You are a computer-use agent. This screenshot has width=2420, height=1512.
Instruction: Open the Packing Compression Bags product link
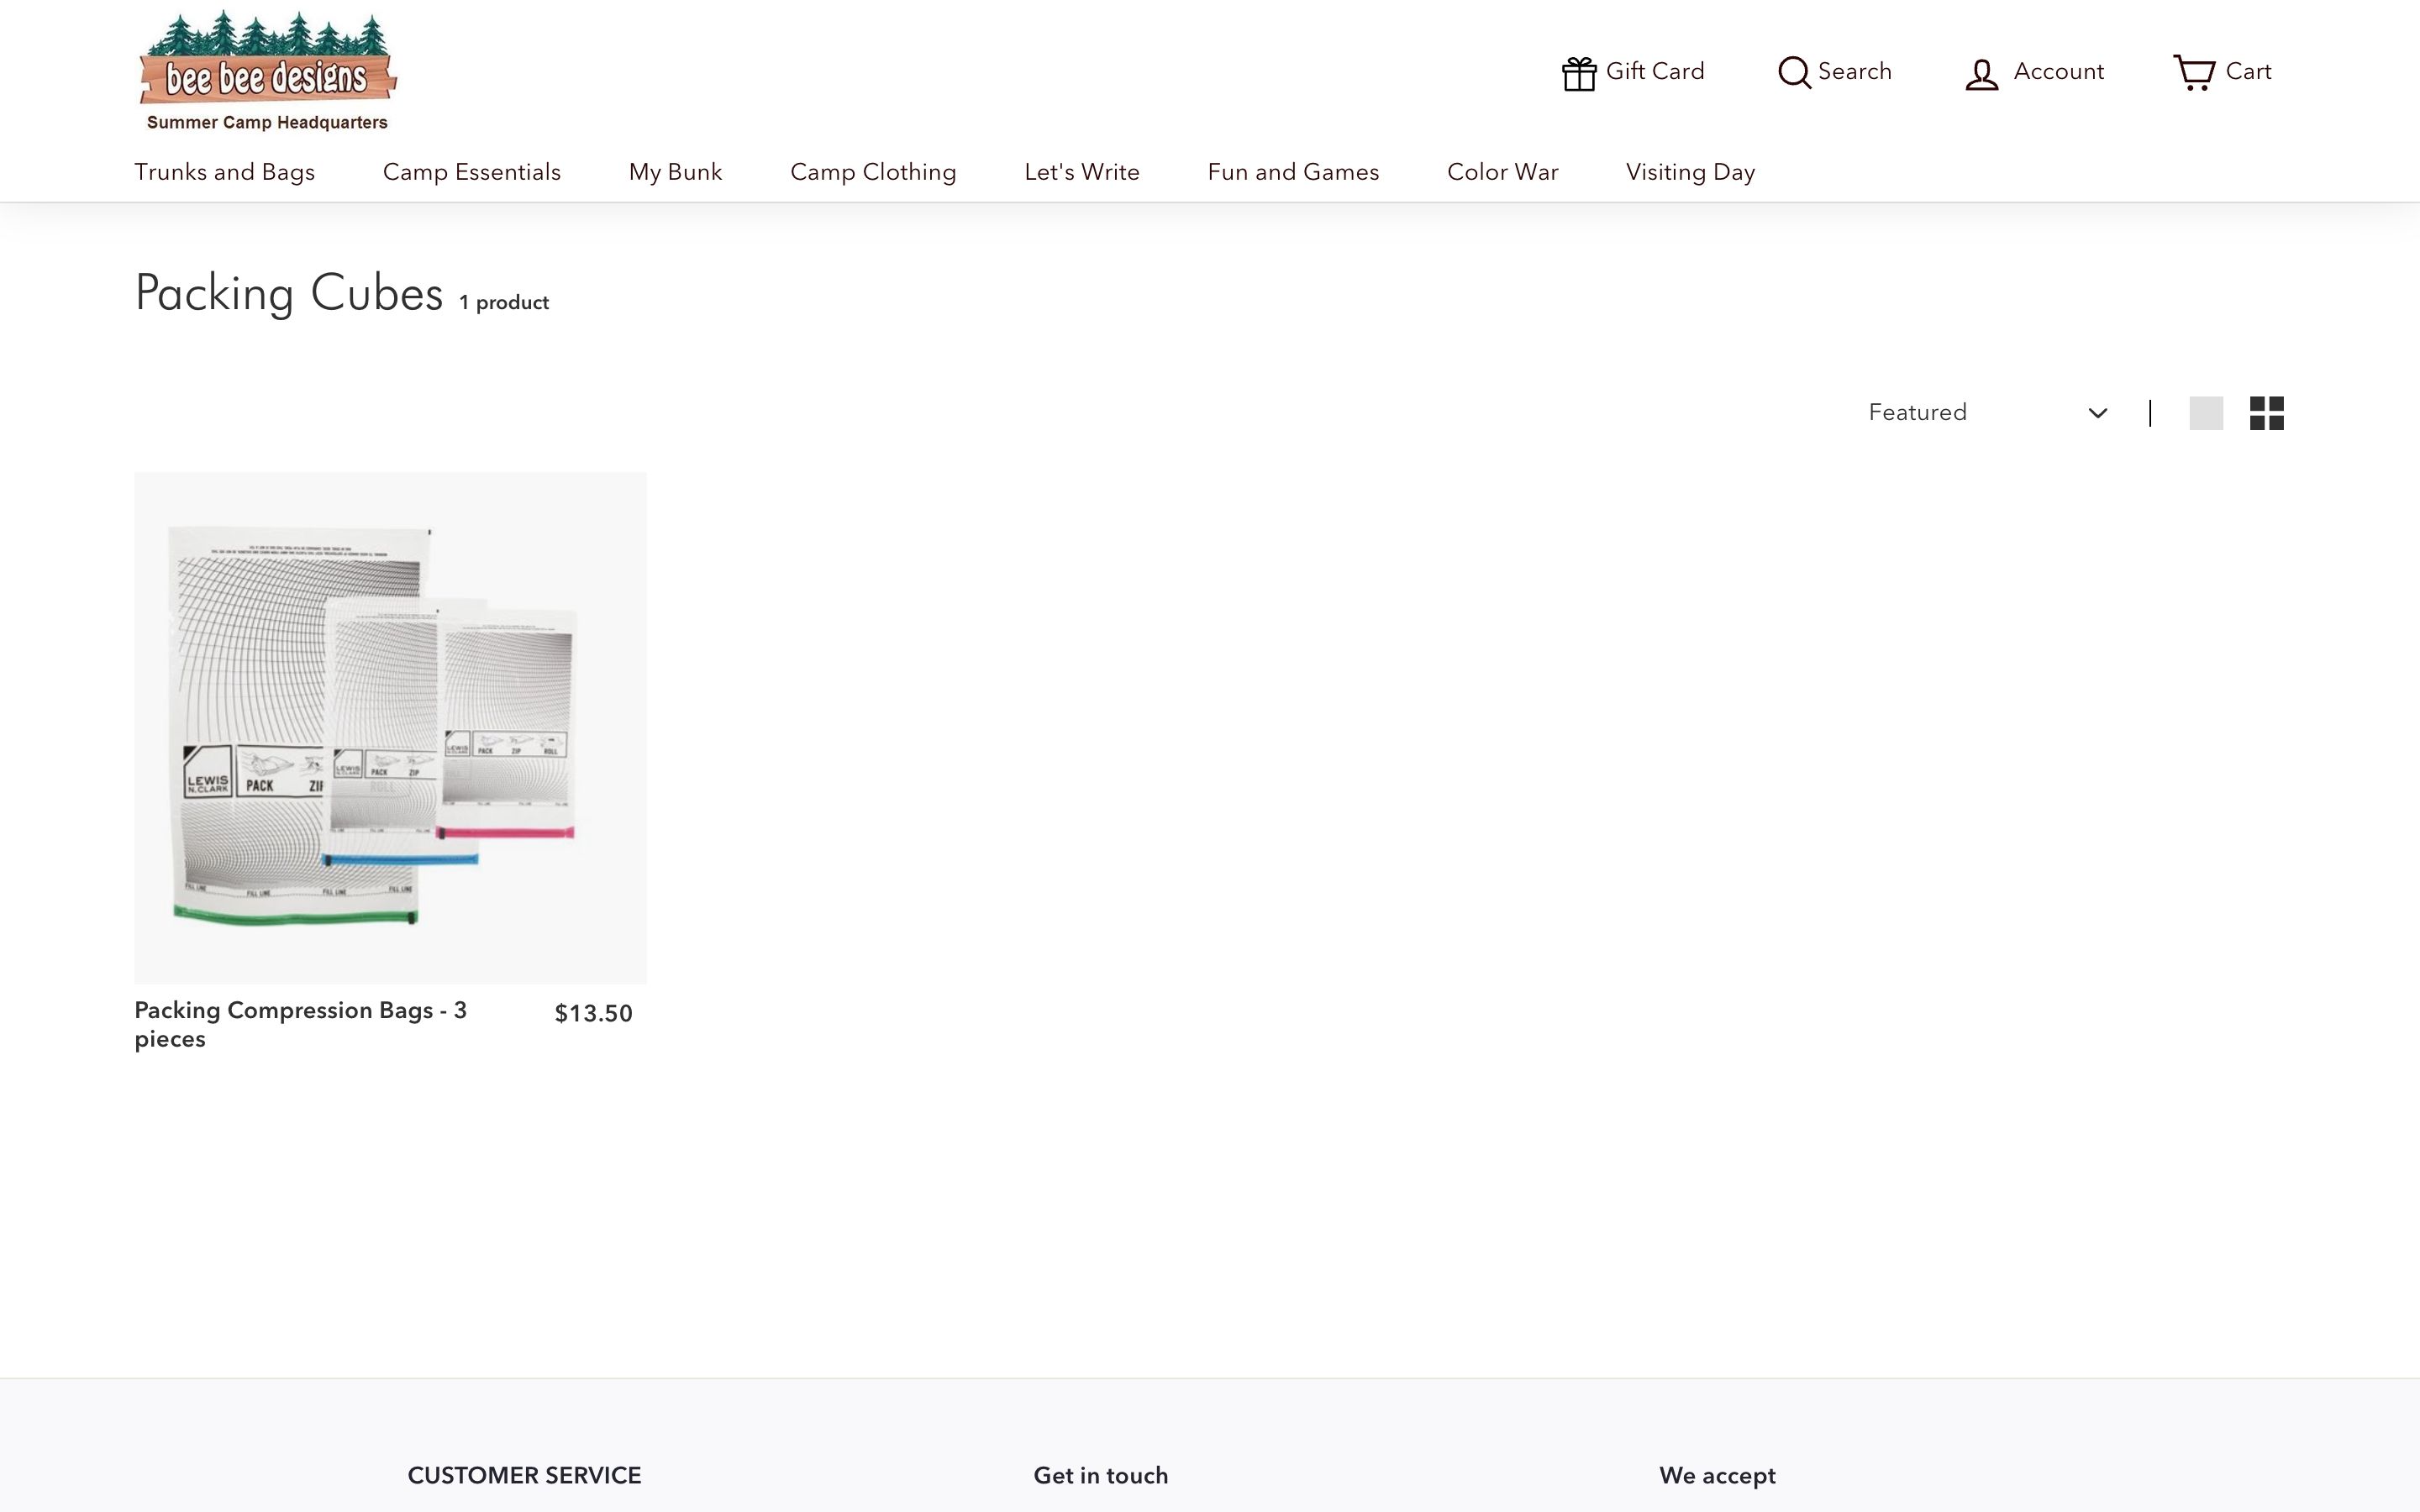pyautogui.click(x=301, y=1024)
